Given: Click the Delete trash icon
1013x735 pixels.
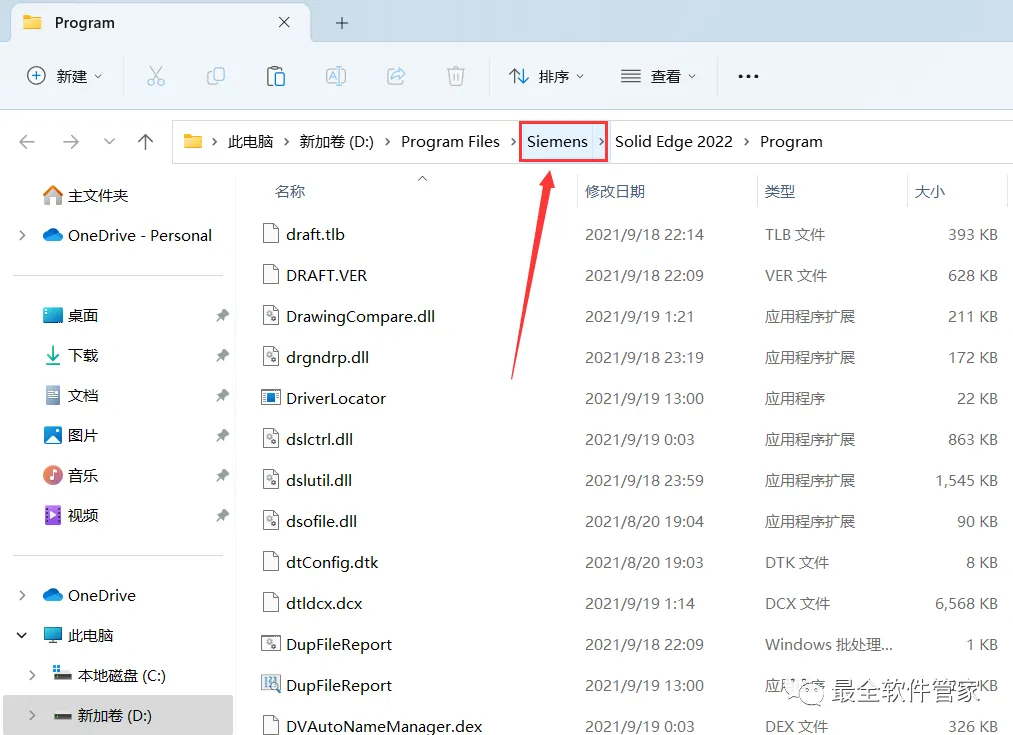Looking at the screenshot, I should point(456,76).
